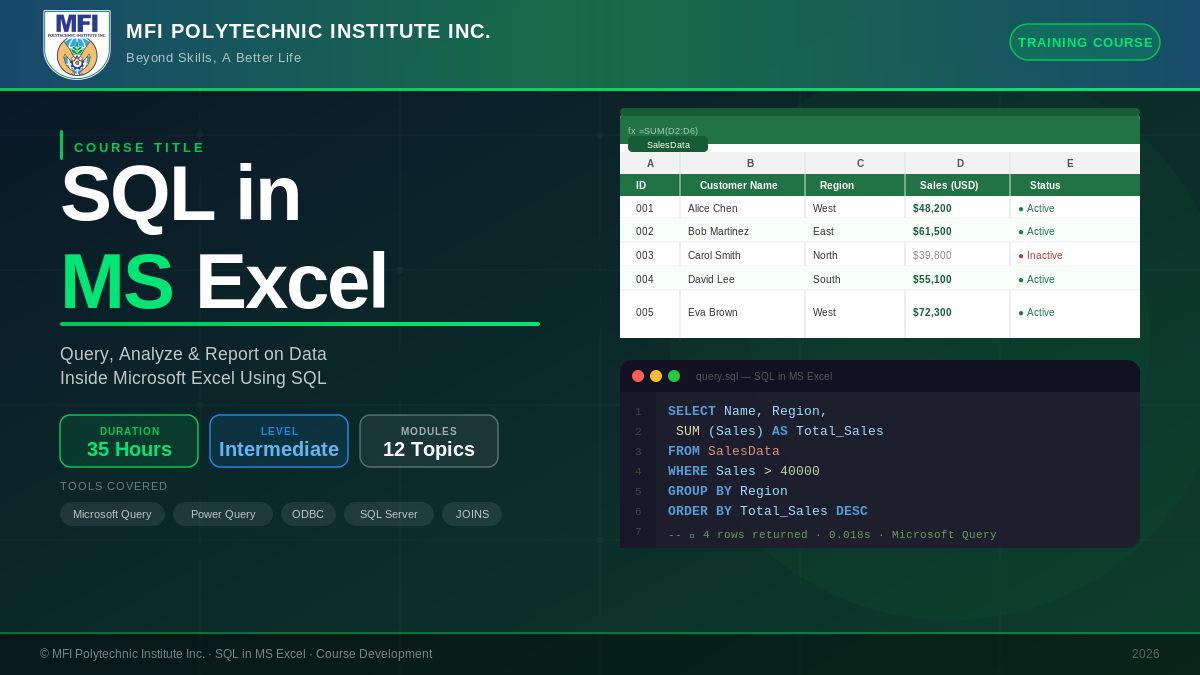Click the South region cell
This screenshot has height=675, width=1200.
point(855,279)
